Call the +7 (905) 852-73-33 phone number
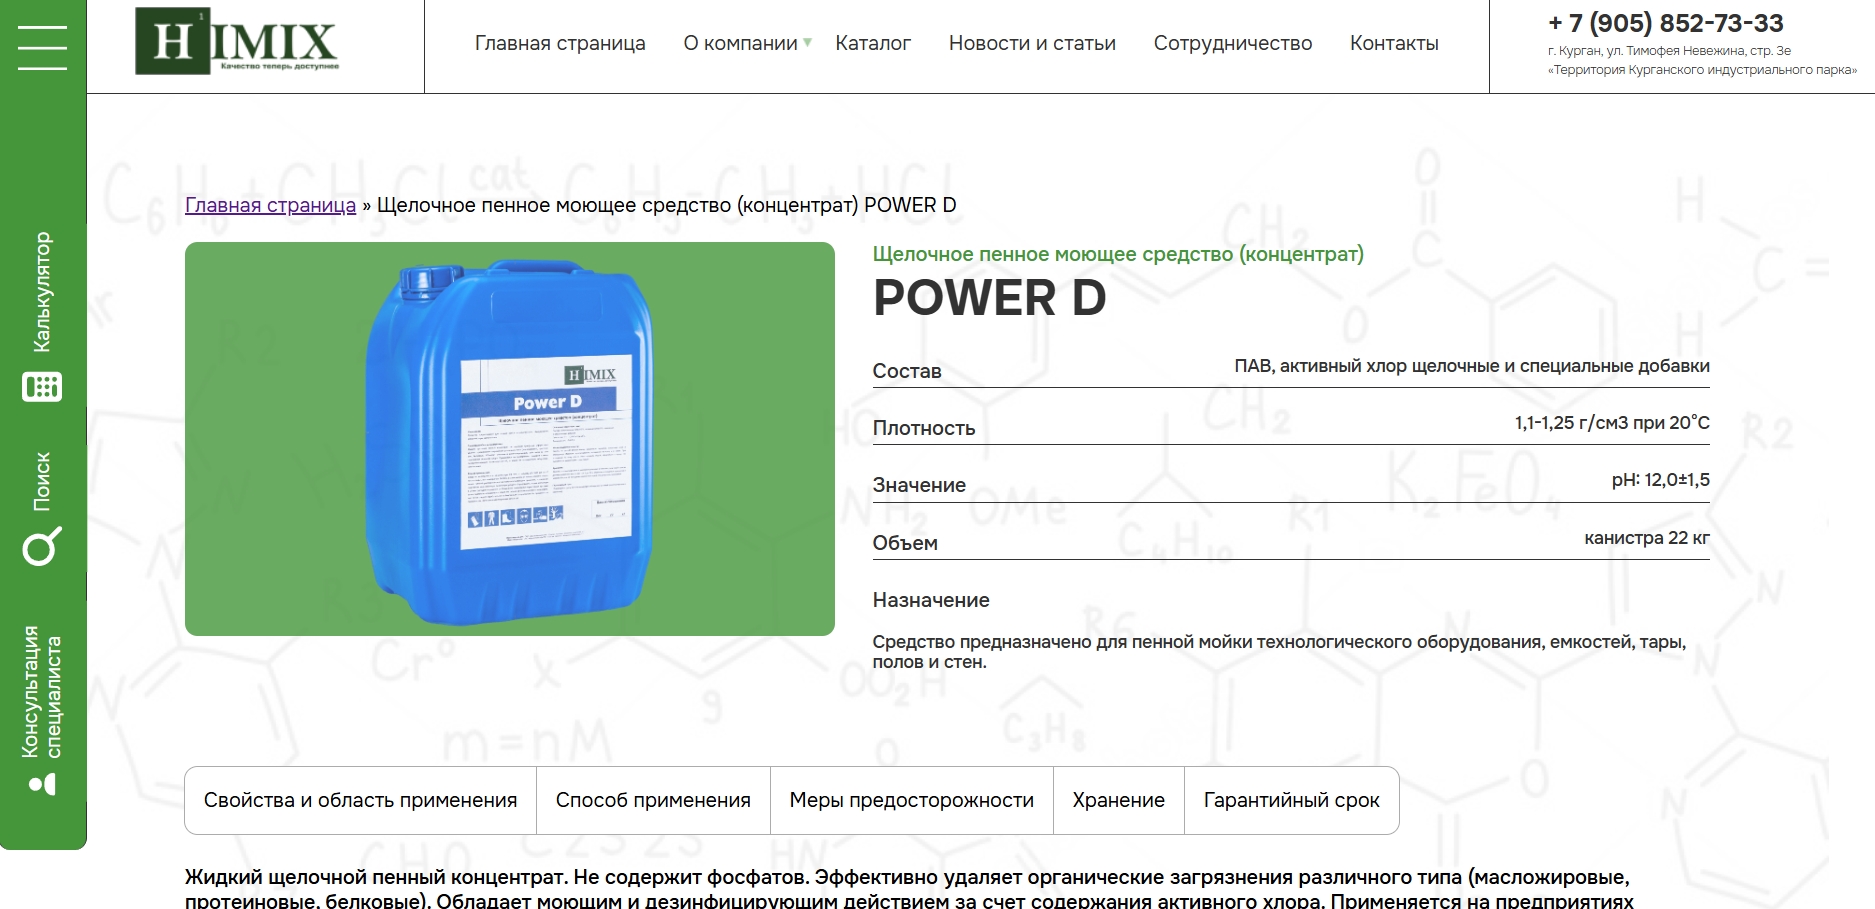1875x909 pixels. pyautogui.click(x=1665, y=23)
